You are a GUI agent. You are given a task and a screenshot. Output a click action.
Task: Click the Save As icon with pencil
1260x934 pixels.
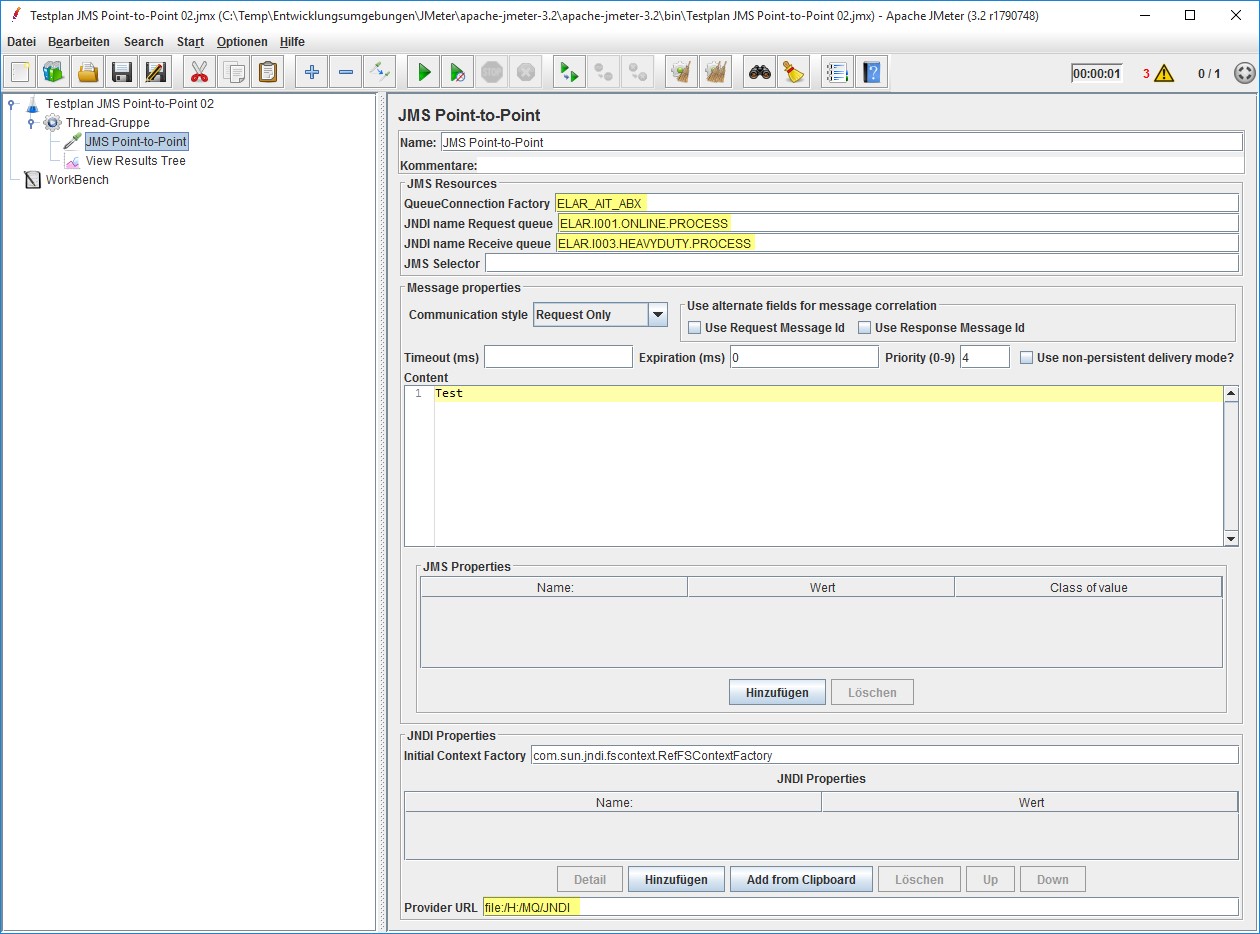pos(156,72)
